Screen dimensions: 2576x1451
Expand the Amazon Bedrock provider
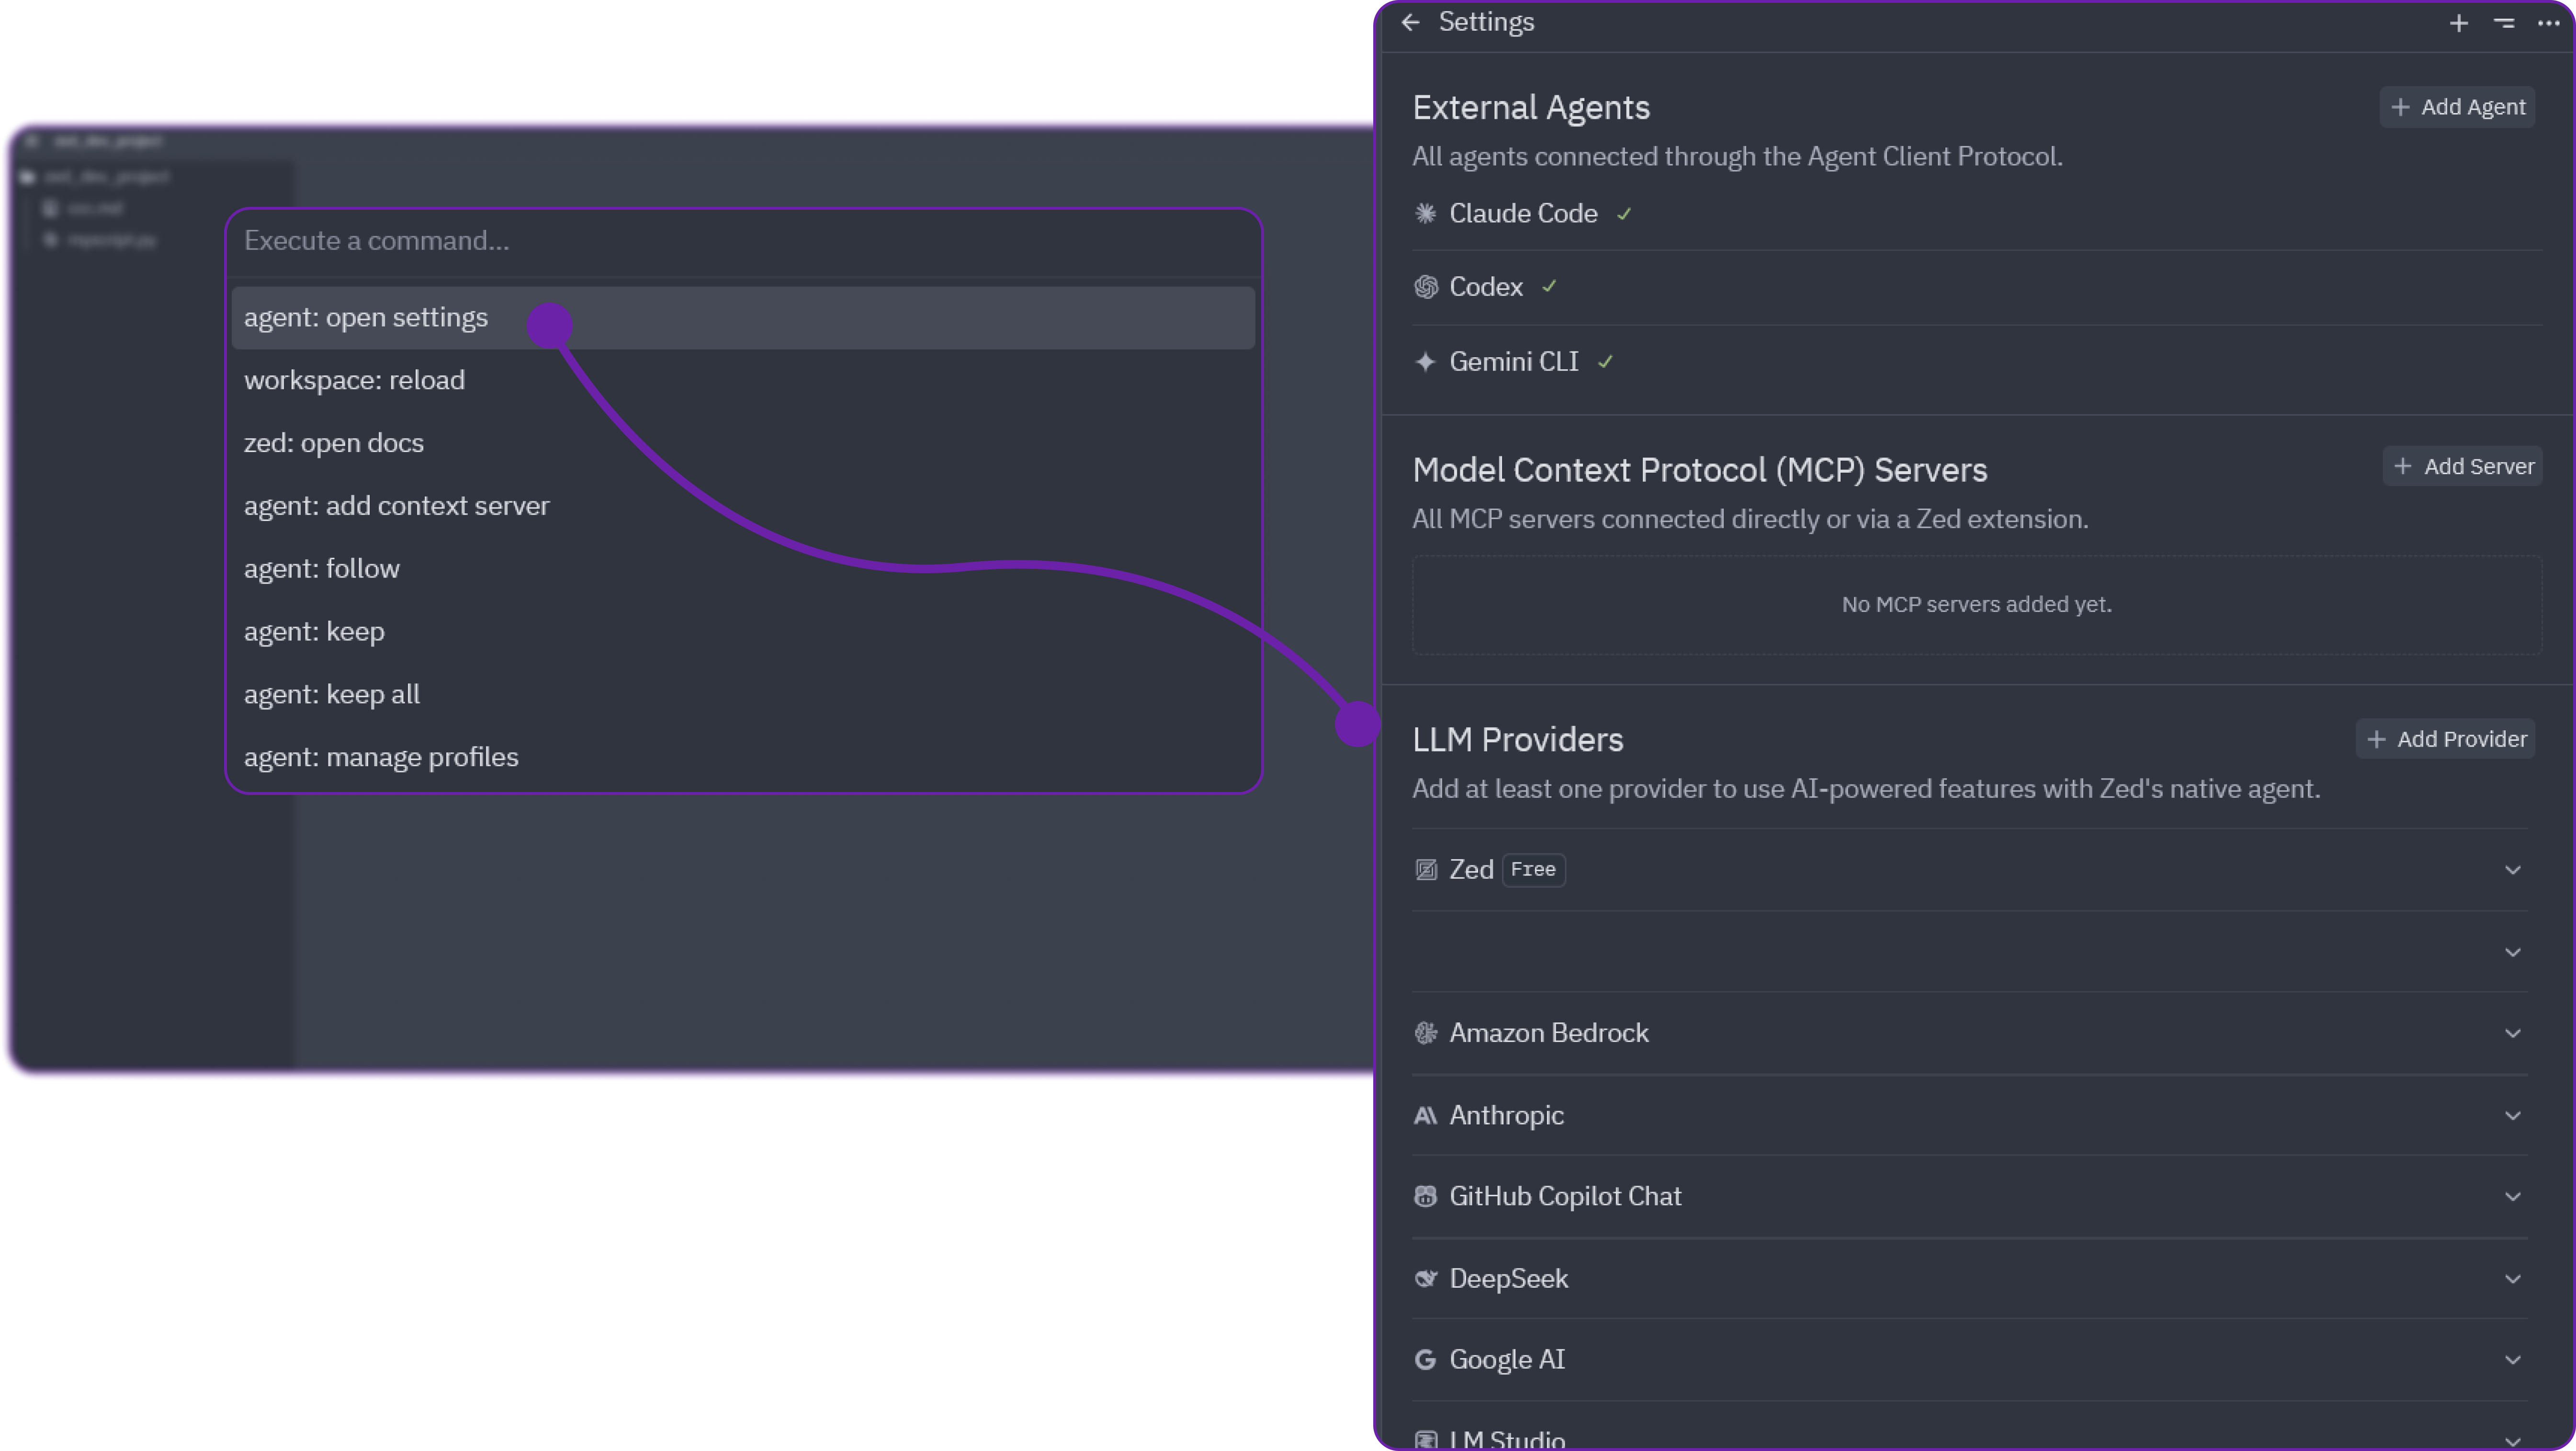click(x=2513, y=1033)
